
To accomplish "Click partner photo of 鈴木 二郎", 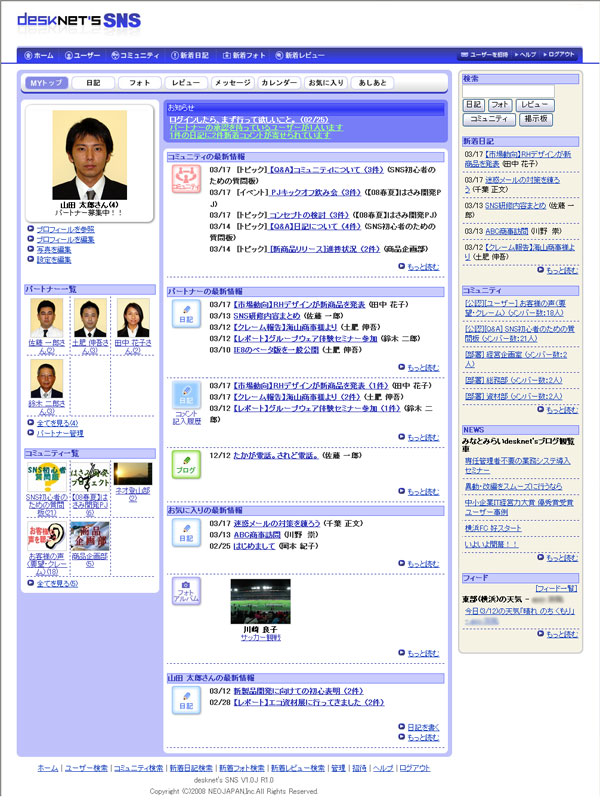I will [46, 379].
